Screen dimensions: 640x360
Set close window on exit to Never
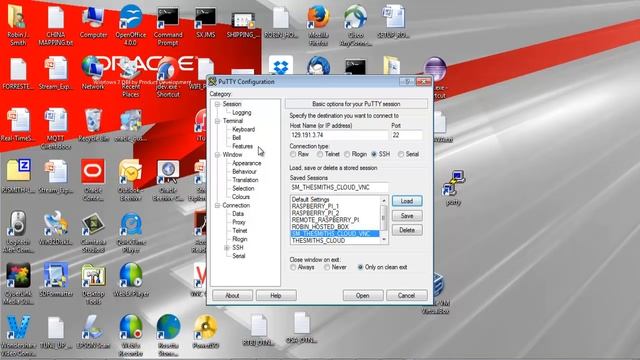coord(327,267)
